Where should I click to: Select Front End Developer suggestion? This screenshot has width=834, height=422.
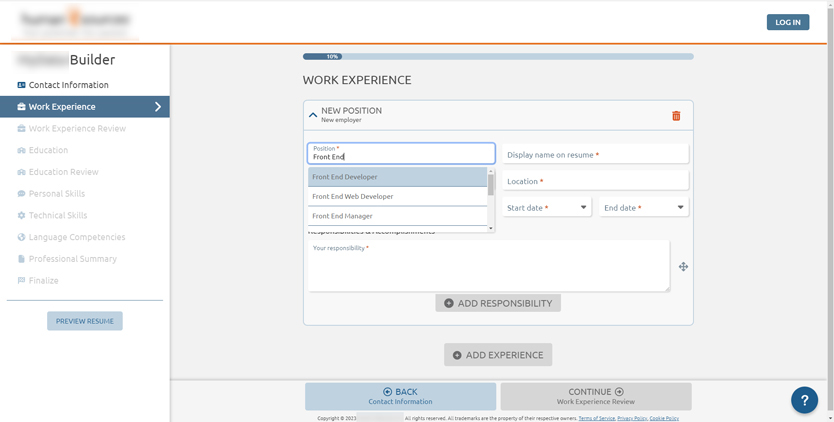click(397, 177)
